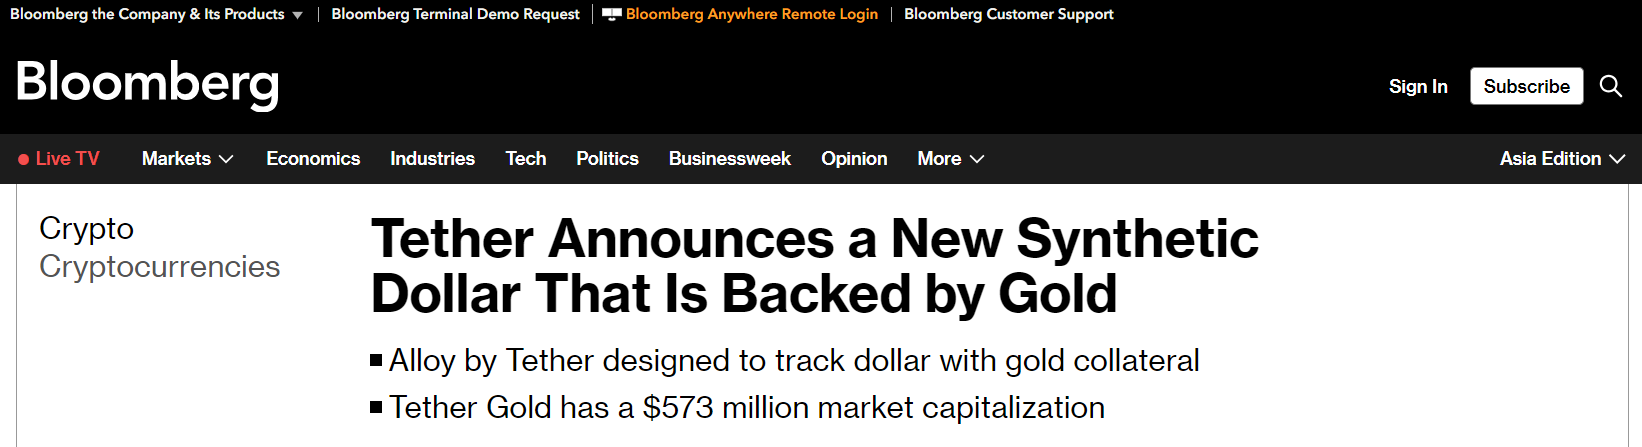Select the Tech nav item
Image resolution: width=1642 pixels, height=447 pixels.
(x=525, y=159)
